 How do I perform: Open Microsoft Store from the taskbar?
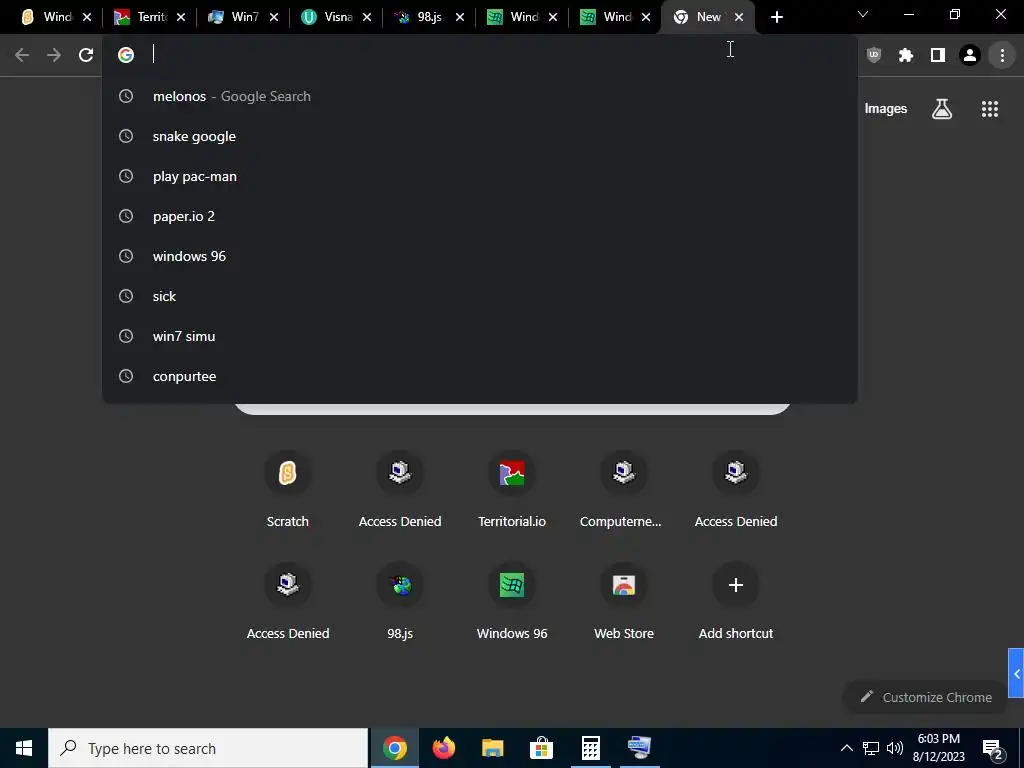pyautogui.click(x=541, y=748)
